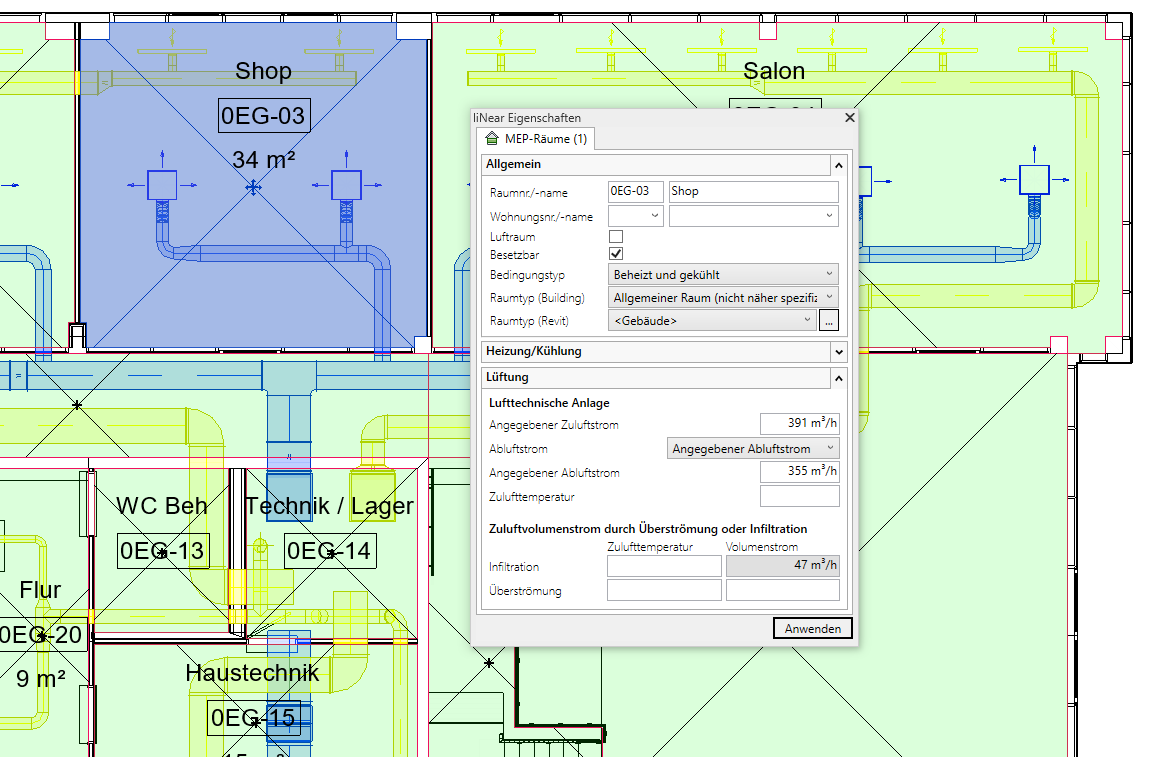
Task: Expand the Heizung/Kühlung section
Action: 838,352
